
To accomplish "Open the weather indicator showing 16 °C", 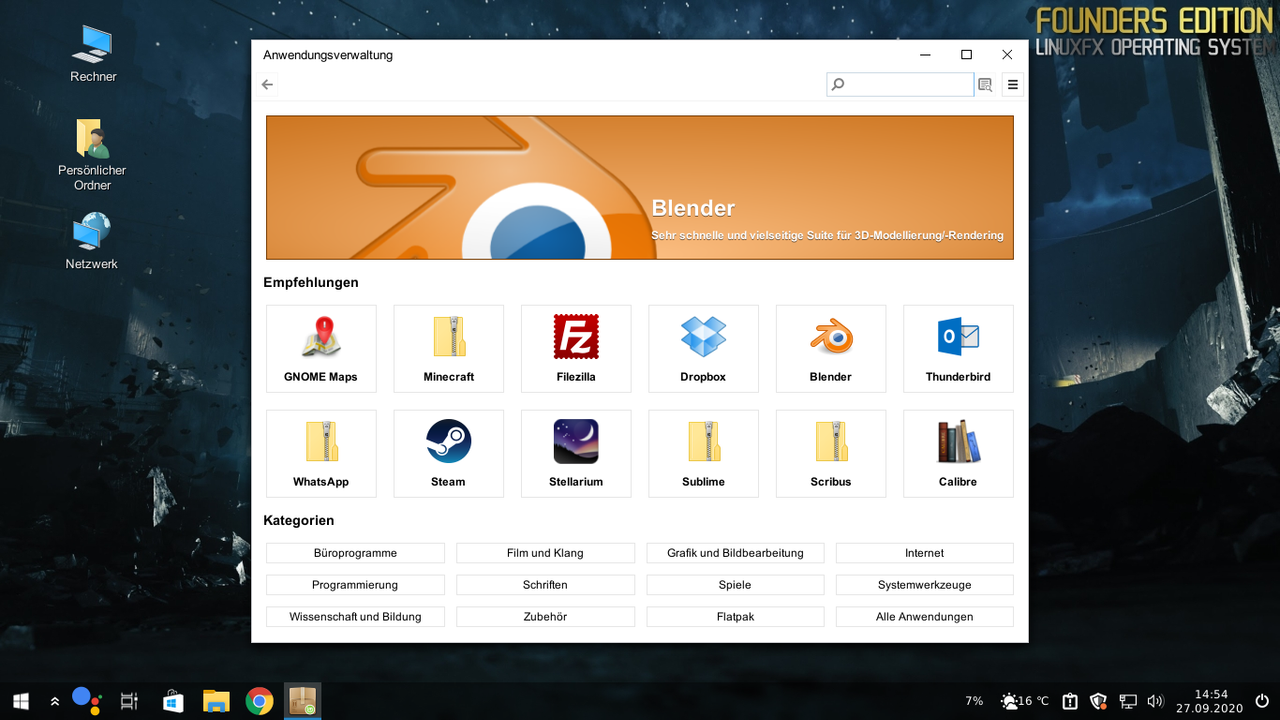I will click(1025, 701).
